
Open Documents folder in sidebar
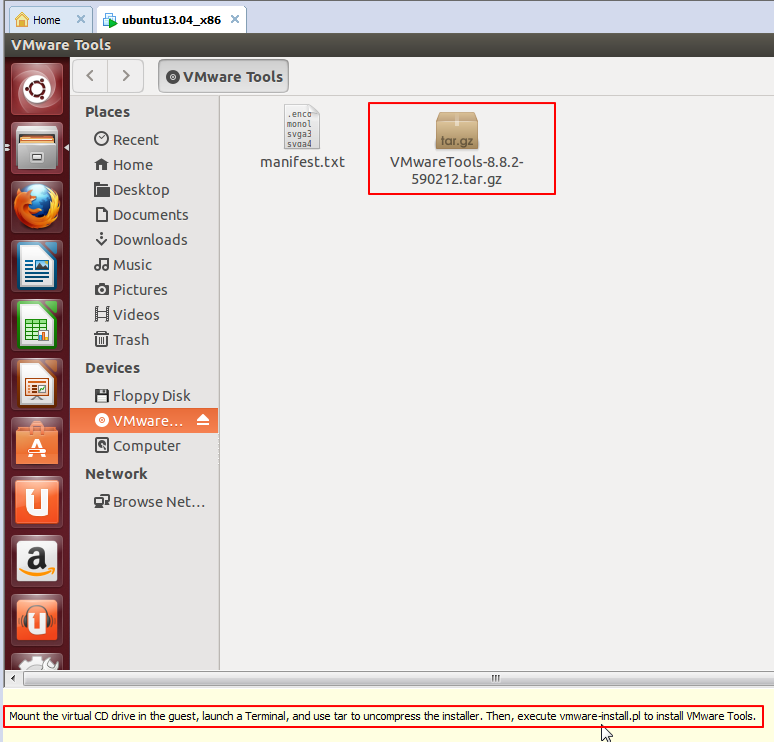point(144,215)
